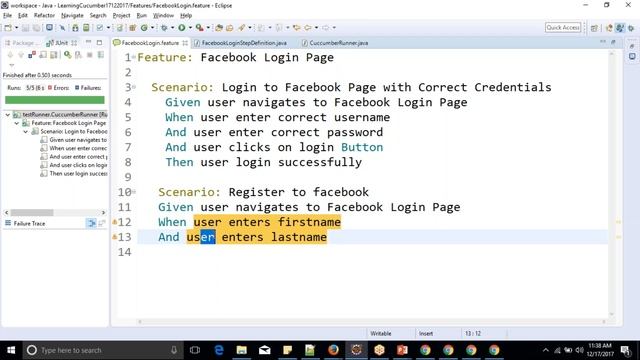Click the 'Insert' status bar entry
The height and width of the screenshot is (360, 640).
(x=425, y=333)
